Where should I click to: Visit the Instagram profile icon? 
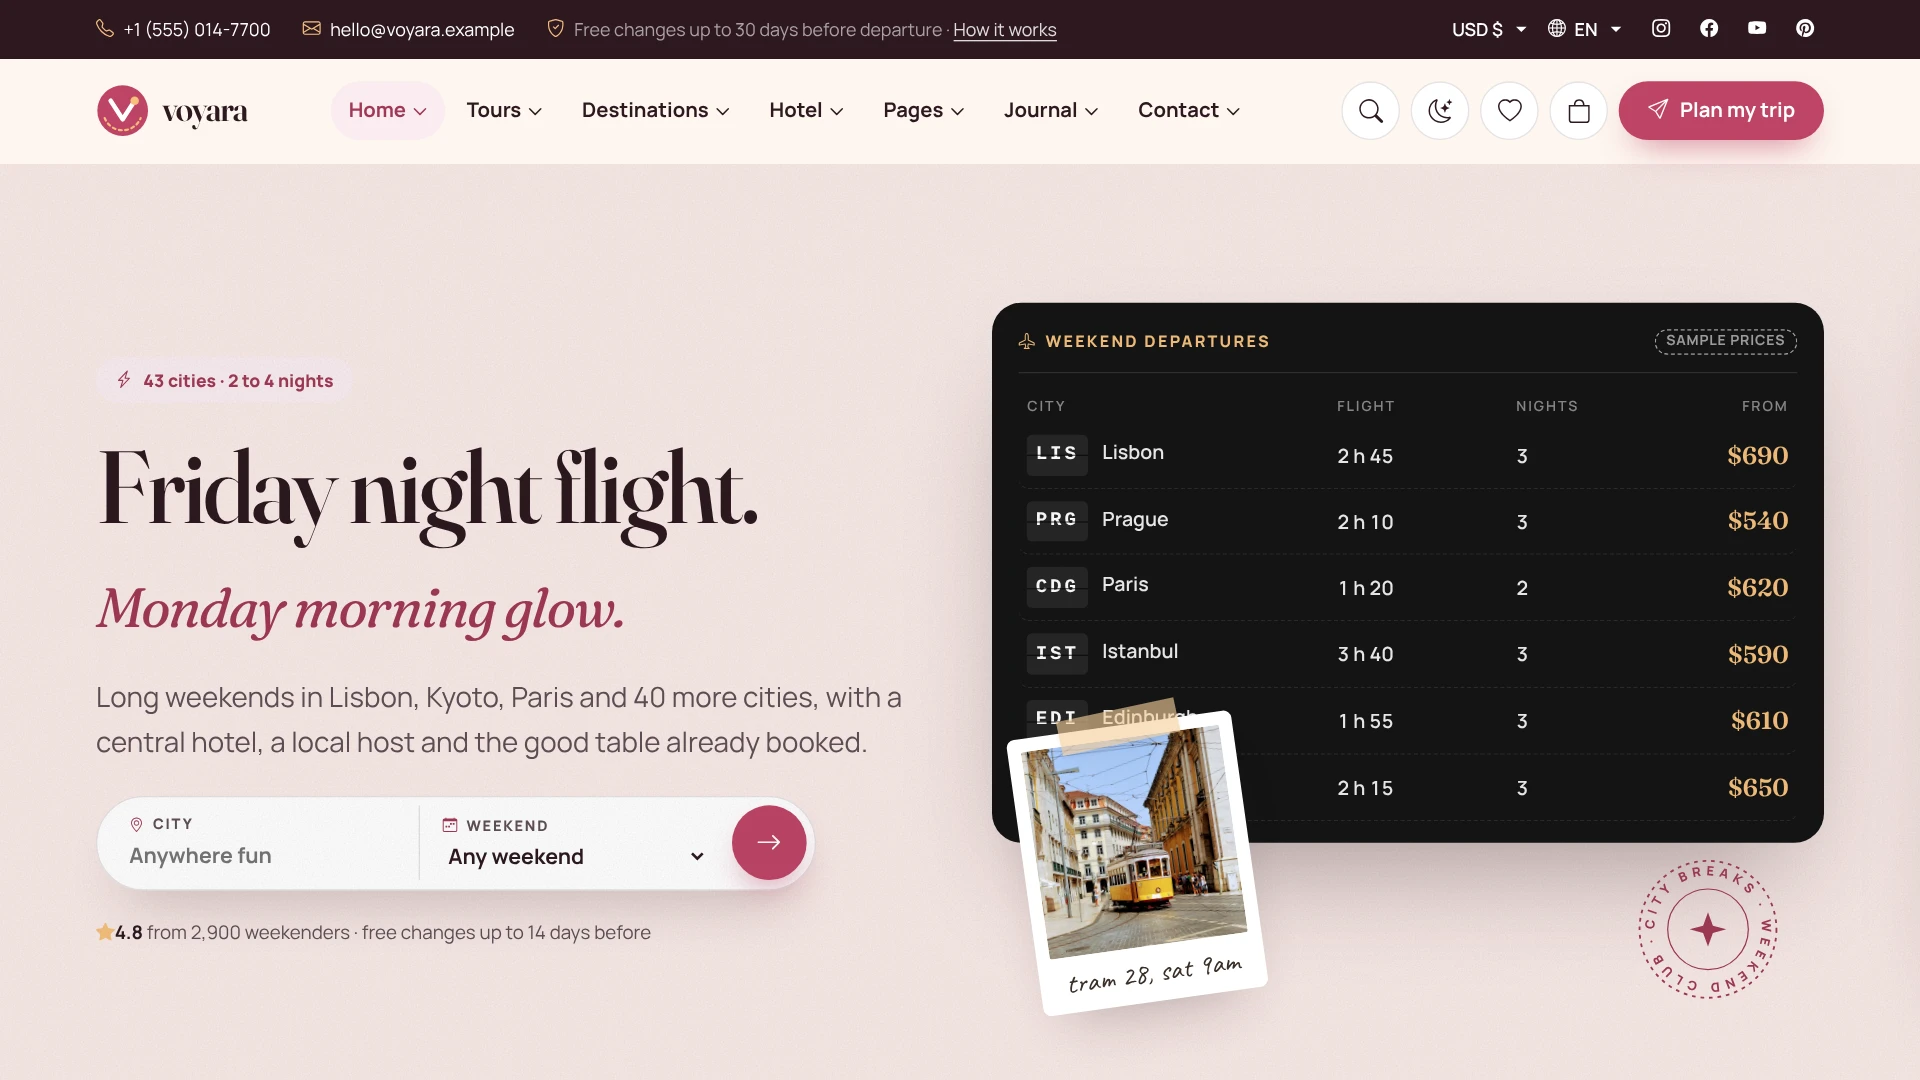[x=1661, y=29]
